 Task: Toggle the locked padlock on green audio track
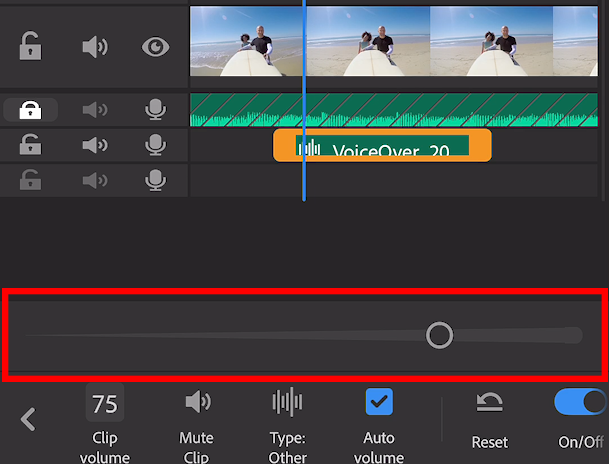pyautogui.click(x=30, y=110)
